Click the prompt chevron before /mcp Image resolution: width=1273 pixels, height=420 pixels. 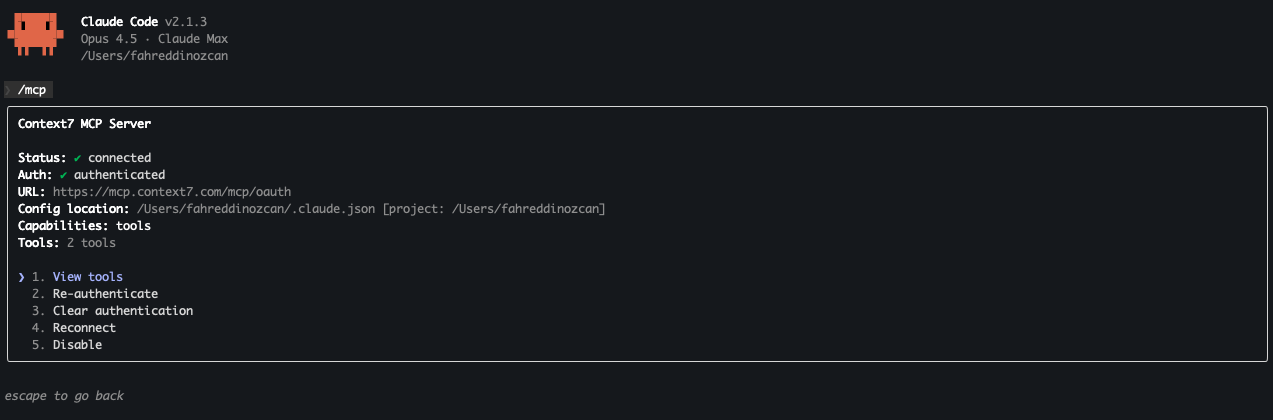point(8,90)
